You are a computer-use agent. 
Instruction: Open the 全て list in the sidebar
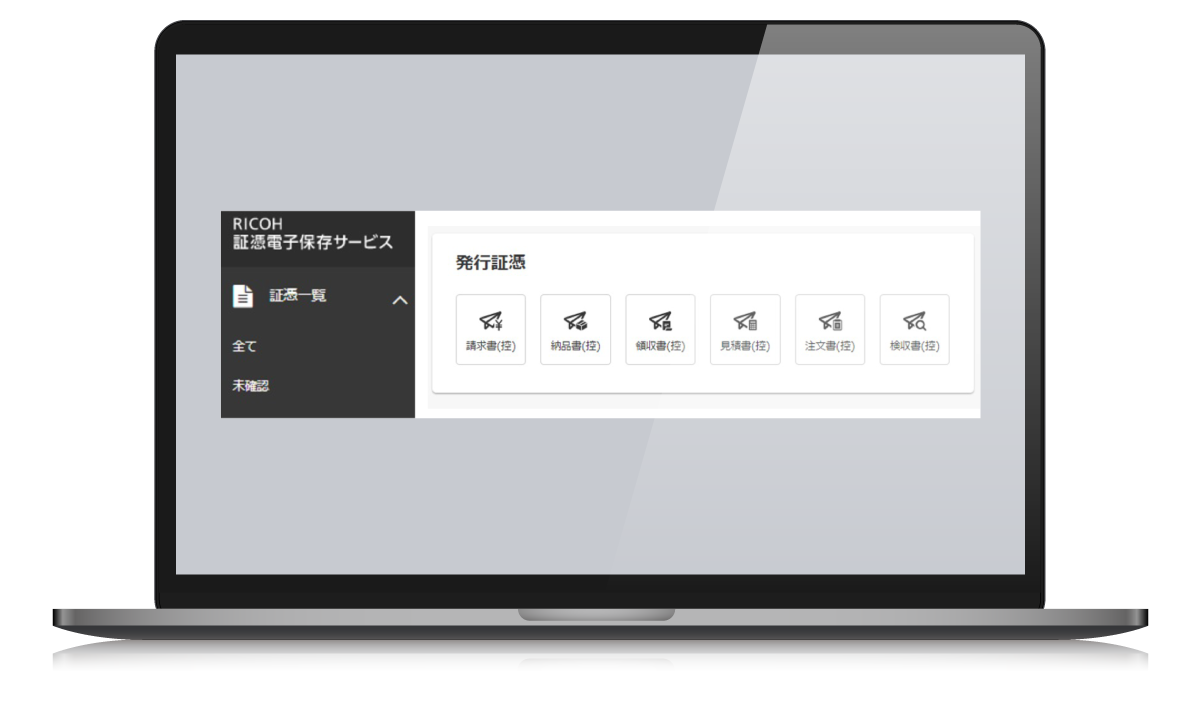(245, 346)
